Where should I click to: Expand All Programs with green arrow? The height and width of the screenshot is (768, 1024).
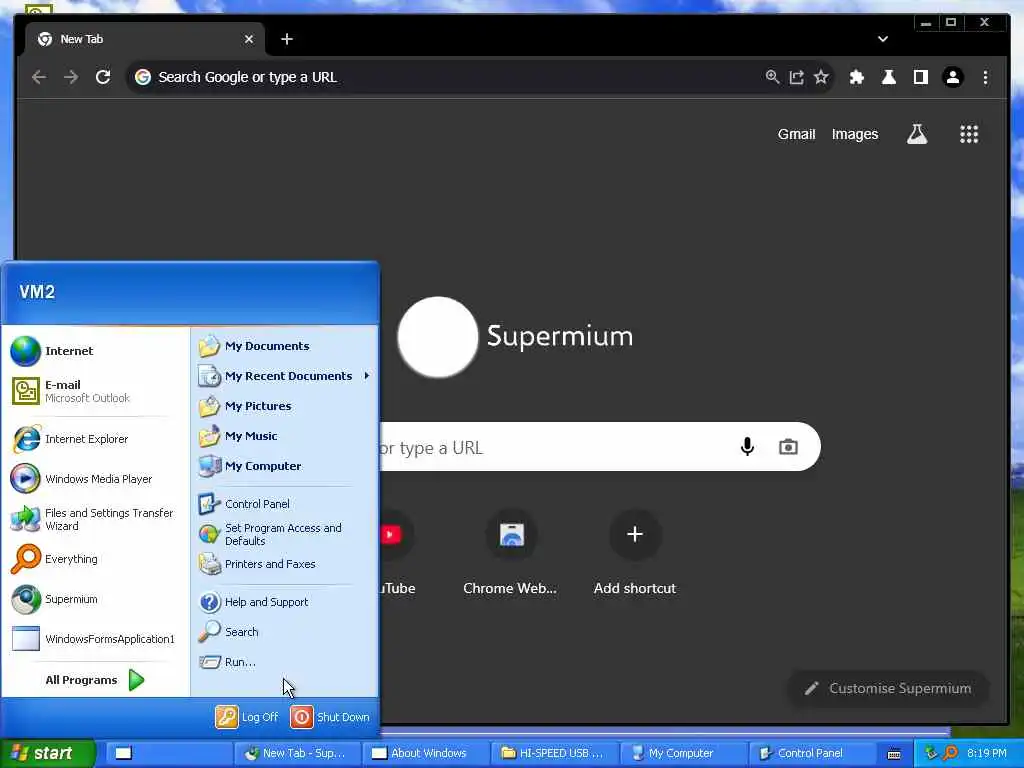(x=136, y=680)
